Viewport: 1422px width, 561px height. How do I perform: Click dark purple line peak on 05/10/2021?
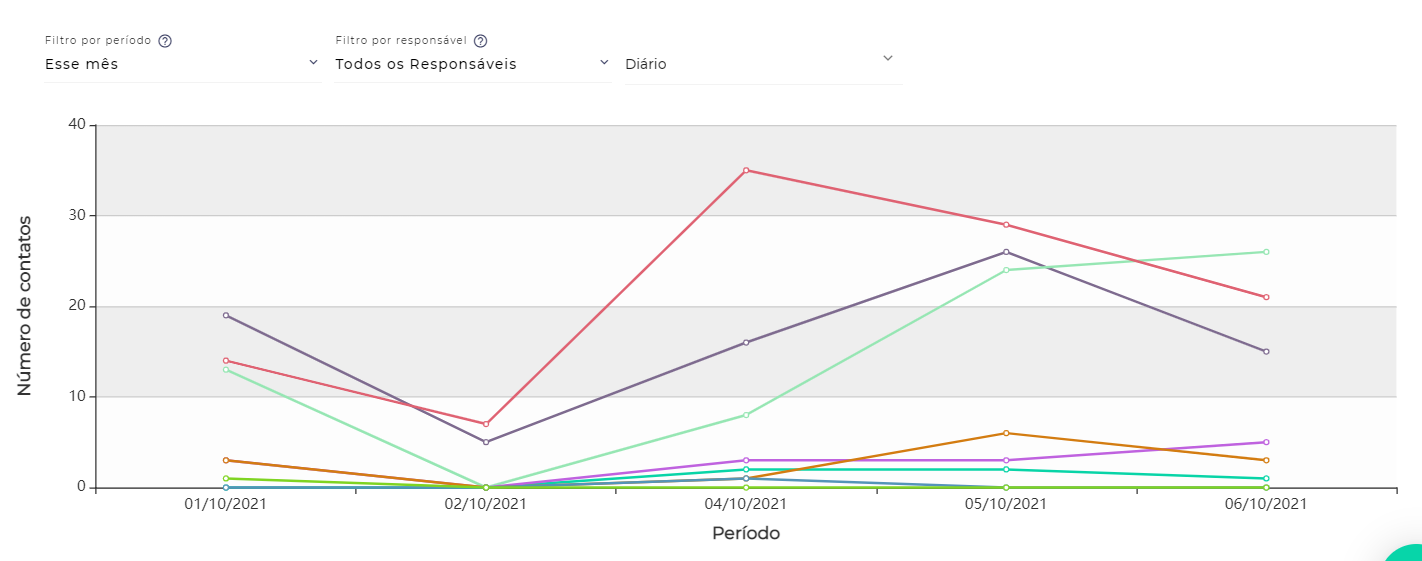tap(1006, 252)
